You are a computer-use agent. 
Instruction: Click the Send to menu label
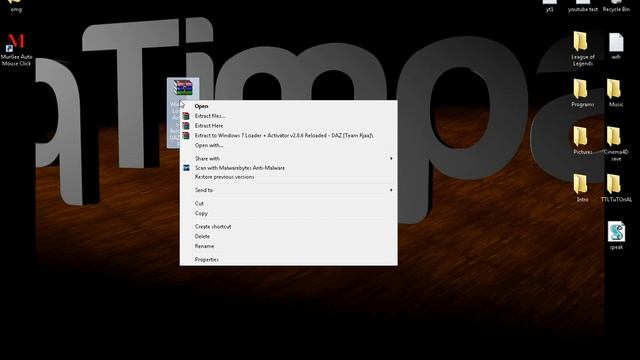click(x=204, y=190)
